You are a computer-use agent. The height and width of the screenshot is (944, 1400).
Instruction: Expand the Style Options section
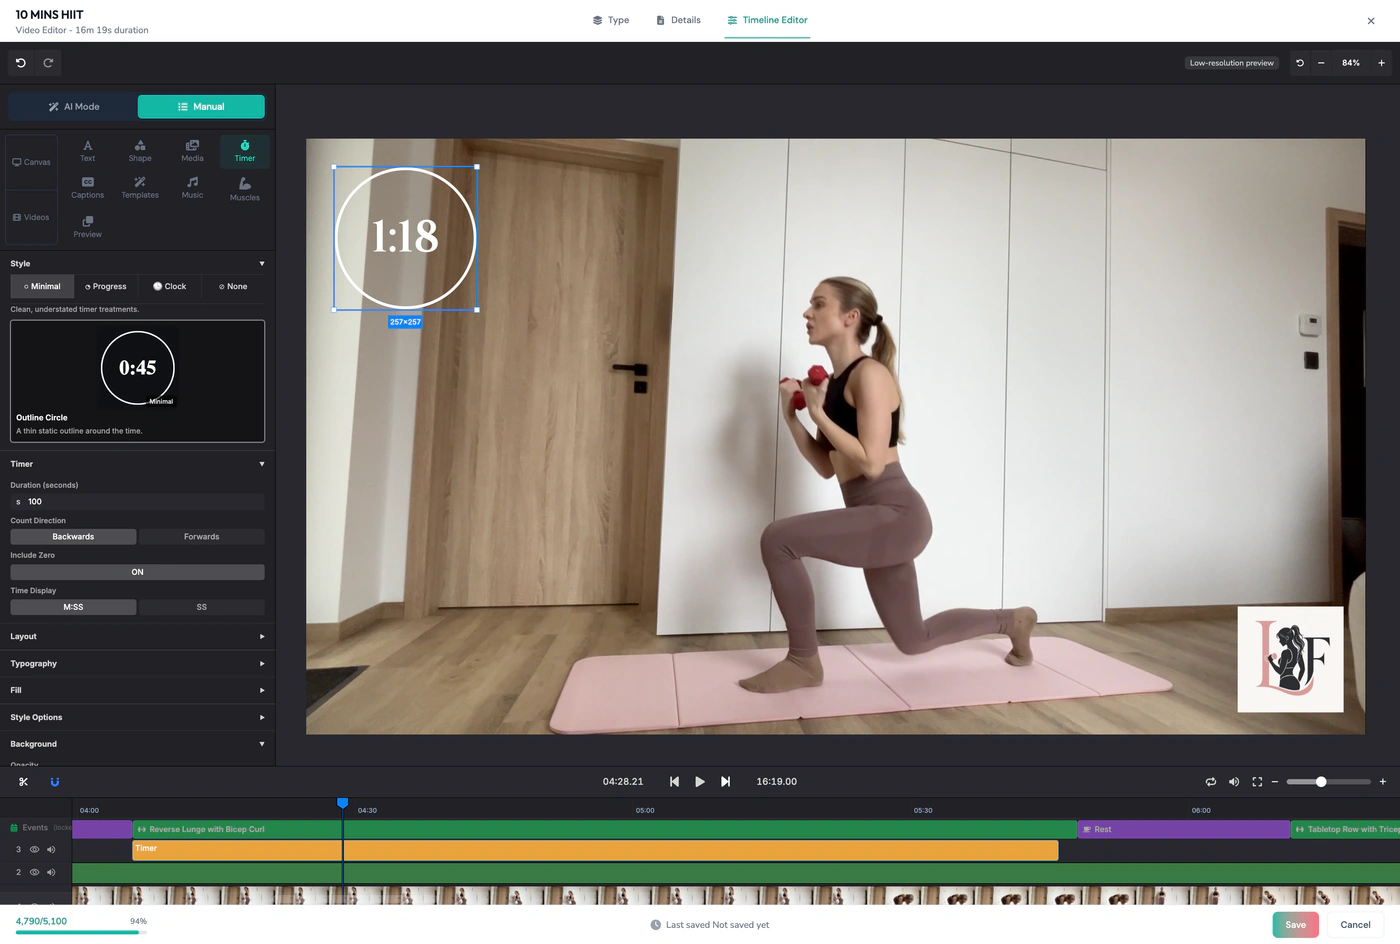(138, 717)
